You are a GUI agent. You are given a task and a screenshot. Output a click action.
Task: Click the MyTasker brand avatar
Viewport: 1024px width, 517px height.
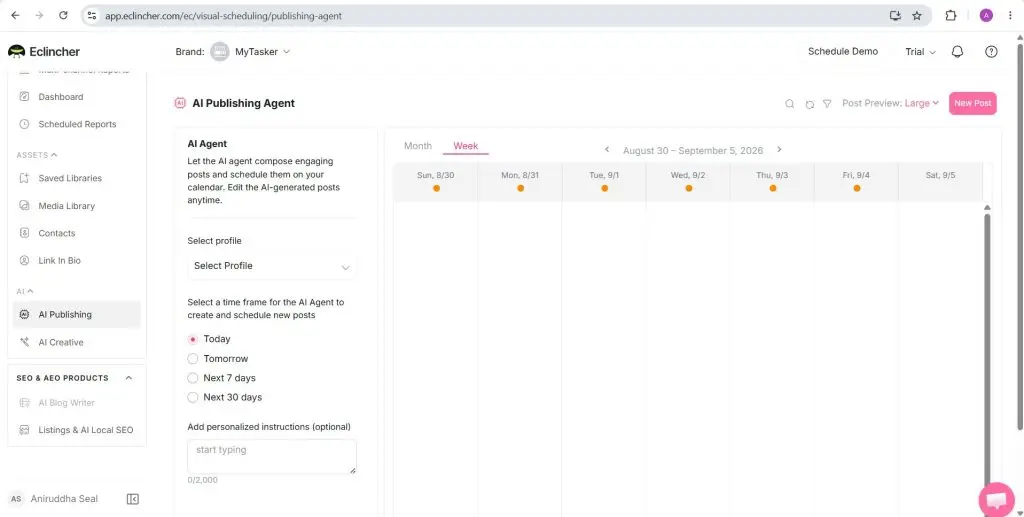[219, 52]
